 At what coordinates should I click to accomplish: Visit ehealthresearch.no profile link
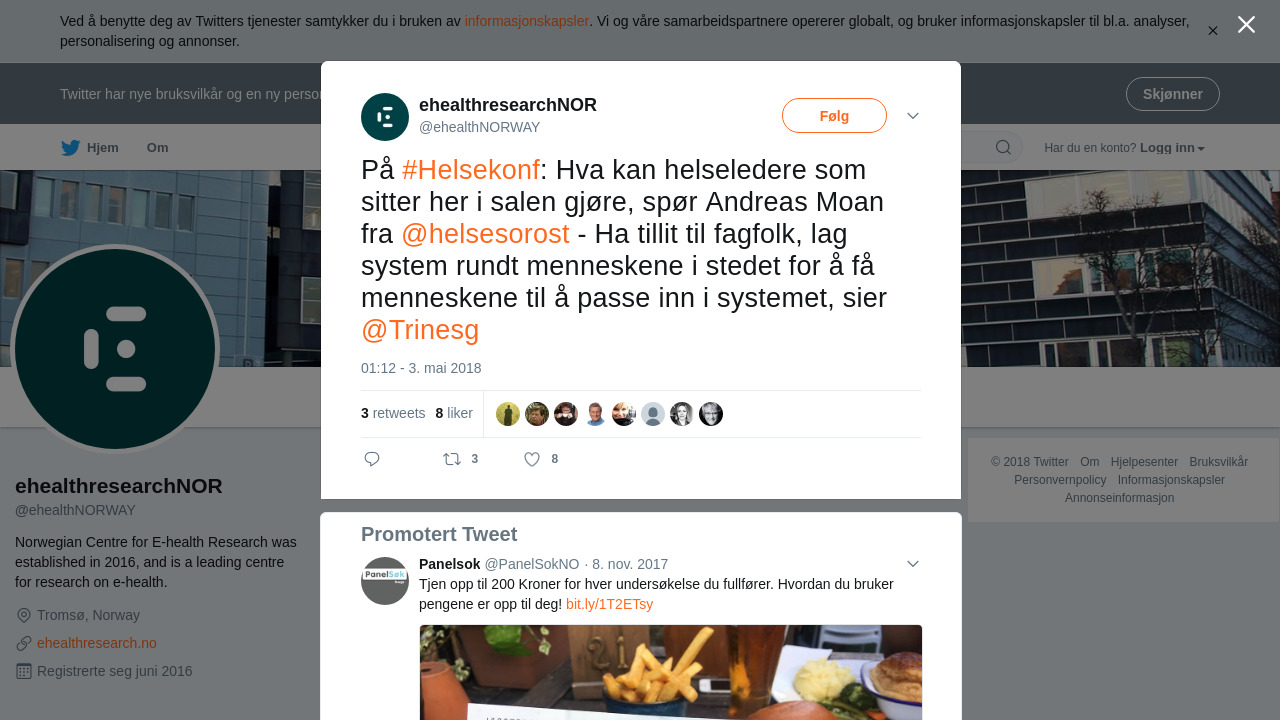pos(97,643)
